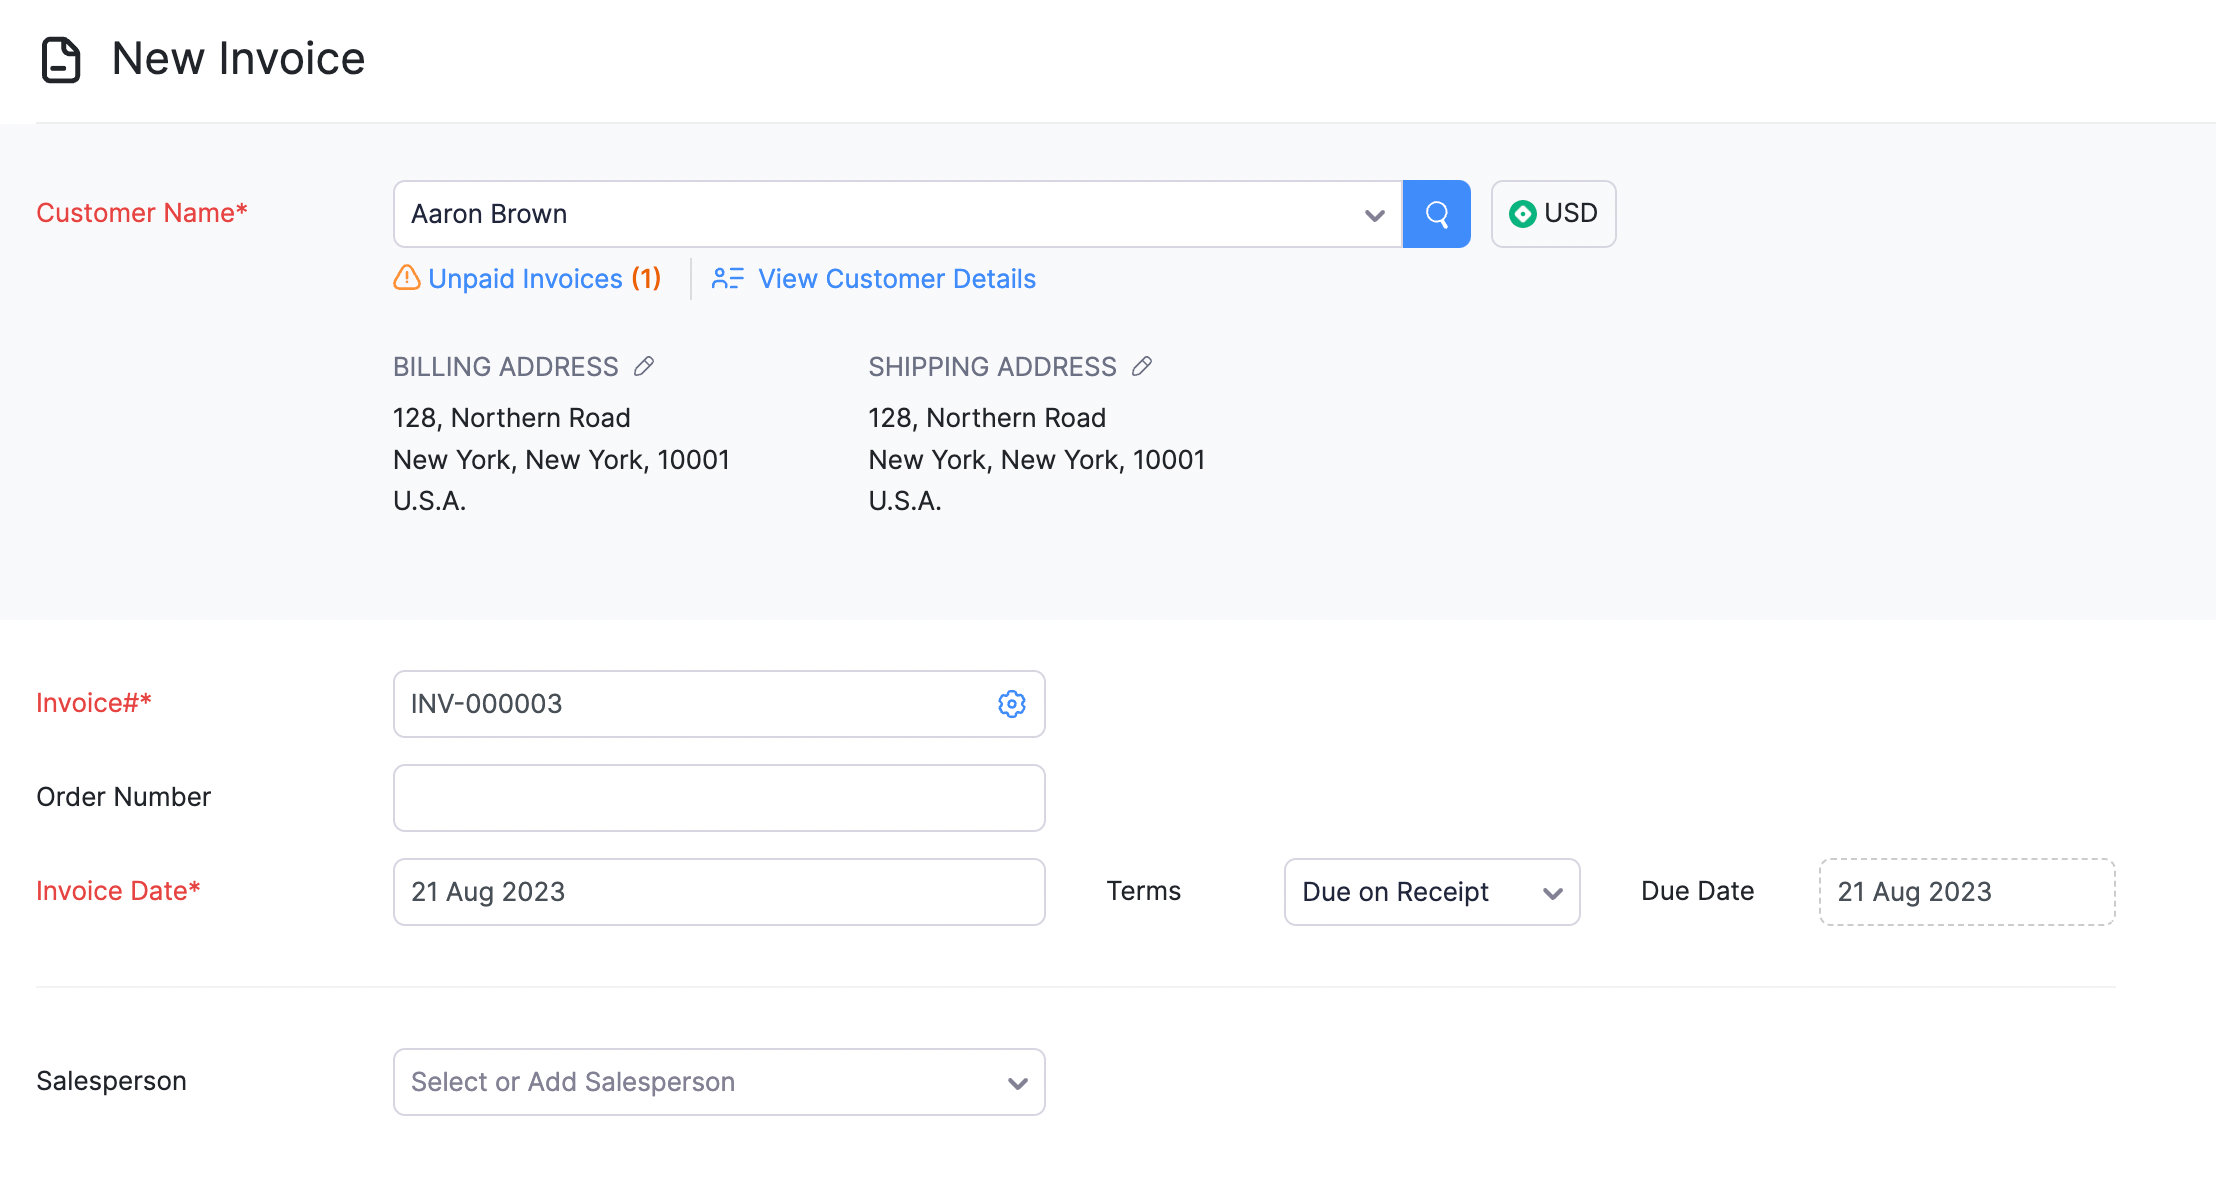Image resolution: width=2216 pixels, height=1186 pixels.
Task: Change the currency from USD
Action: click(1553, 213)
